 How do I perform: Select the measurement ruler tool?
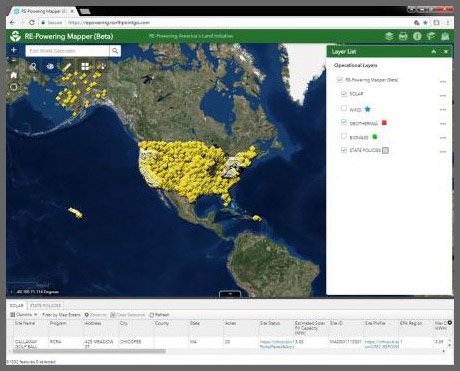(67, 66)
